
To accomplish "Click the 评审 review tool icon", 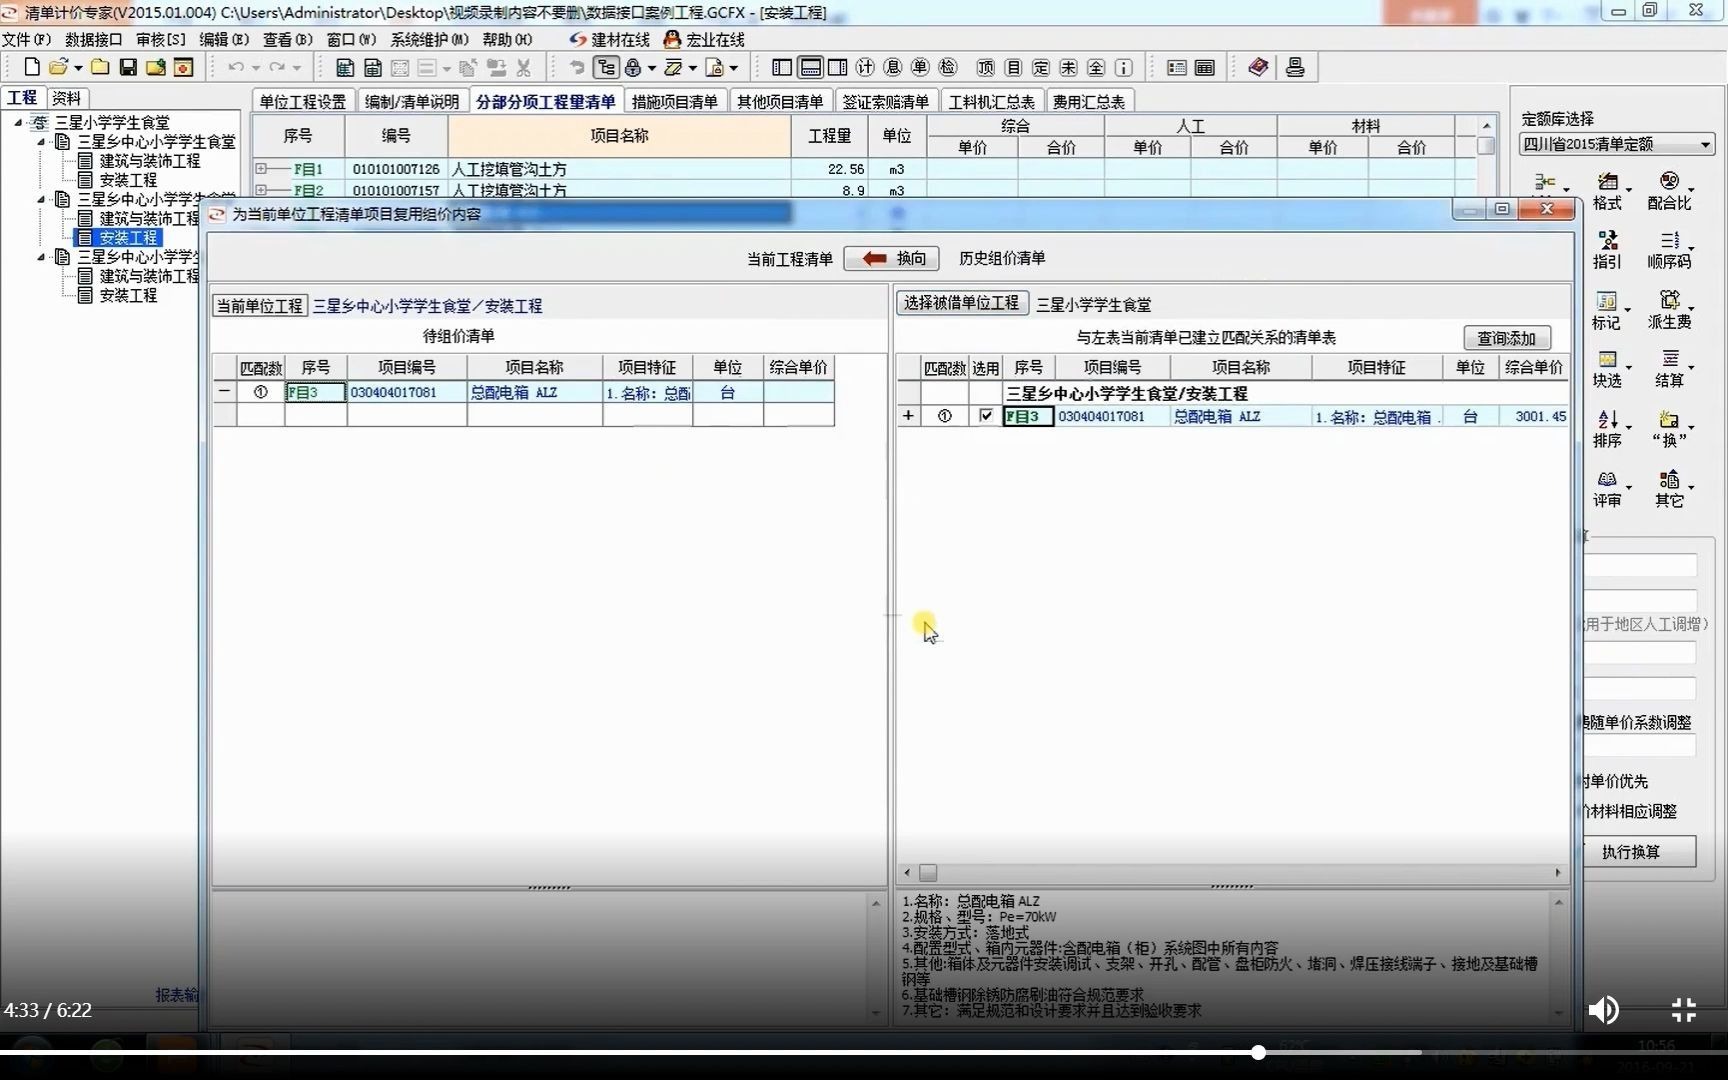I will [x=1607, y=489].
